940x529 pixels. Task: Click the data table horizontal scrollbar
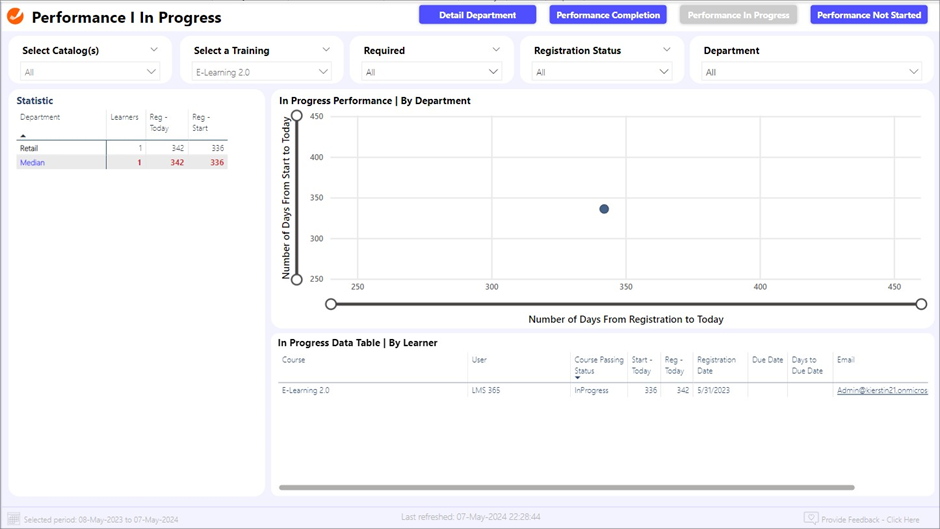pos(566,488)
